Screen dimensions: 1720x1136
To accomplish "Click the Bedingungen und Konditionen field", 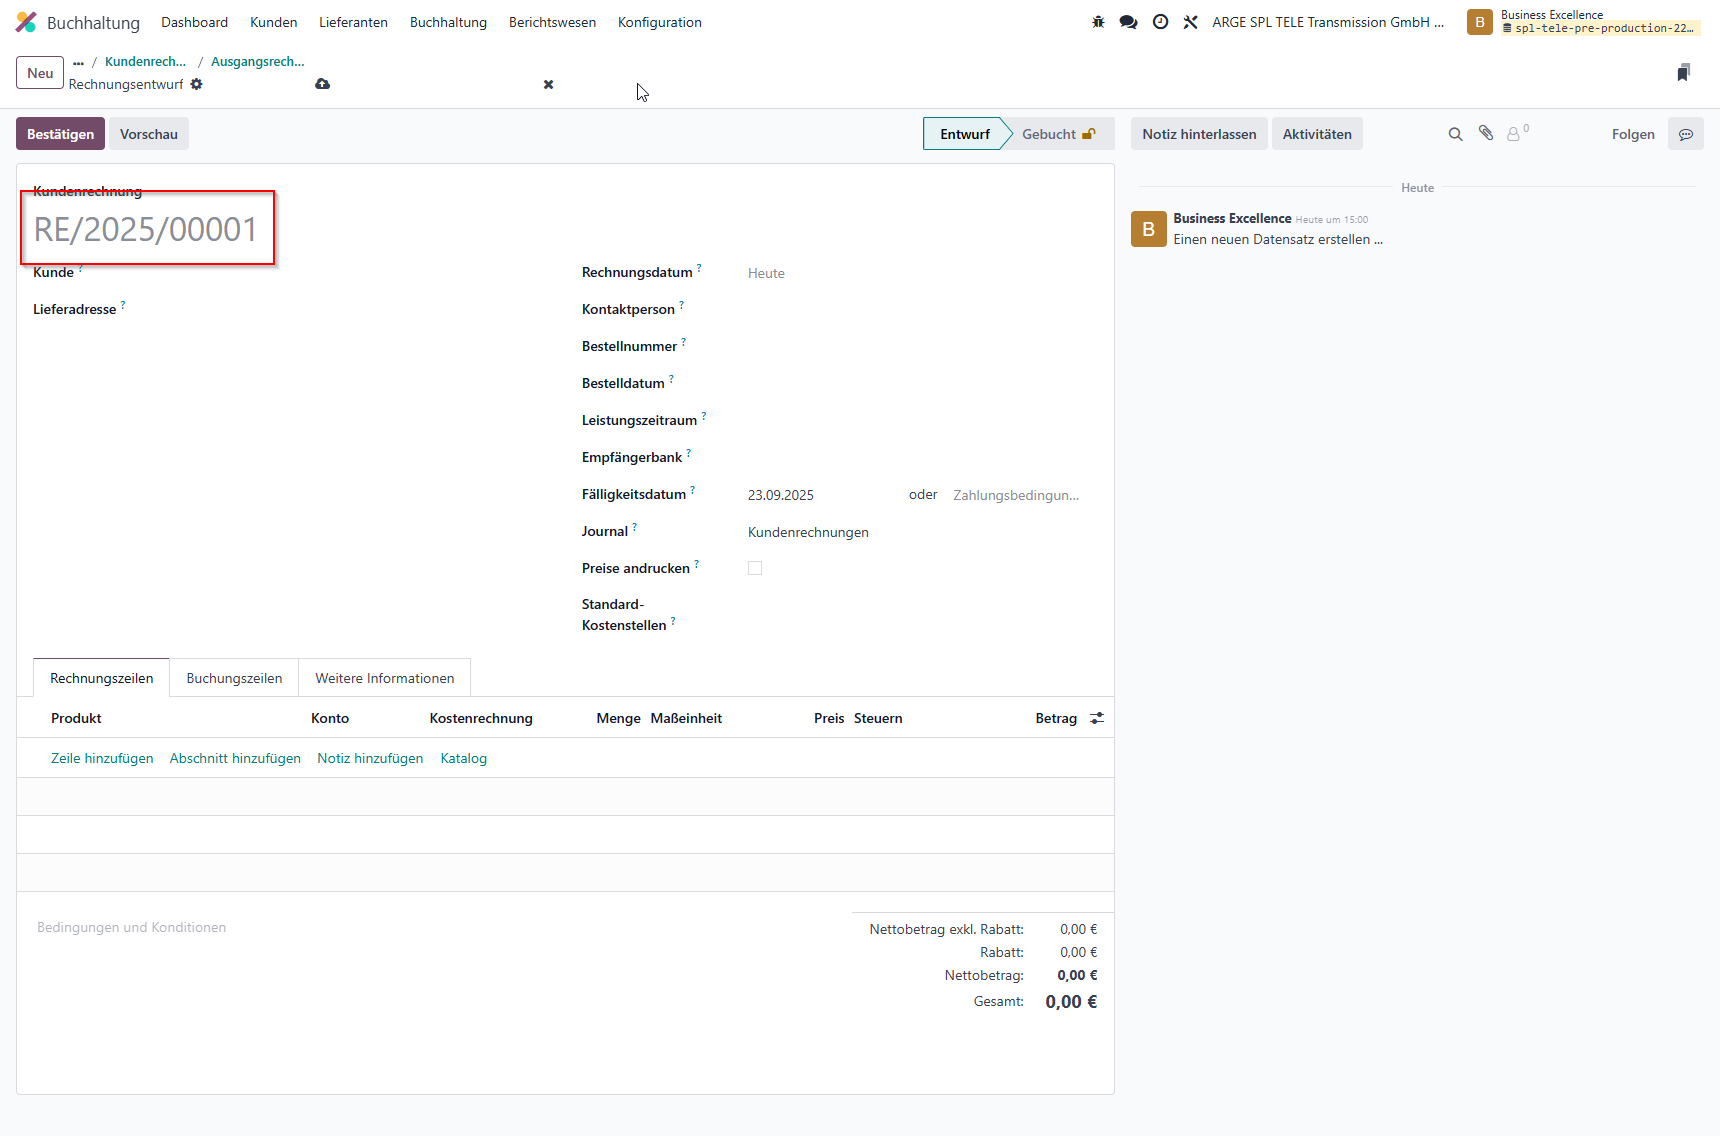I will click(x=131, y=927).
